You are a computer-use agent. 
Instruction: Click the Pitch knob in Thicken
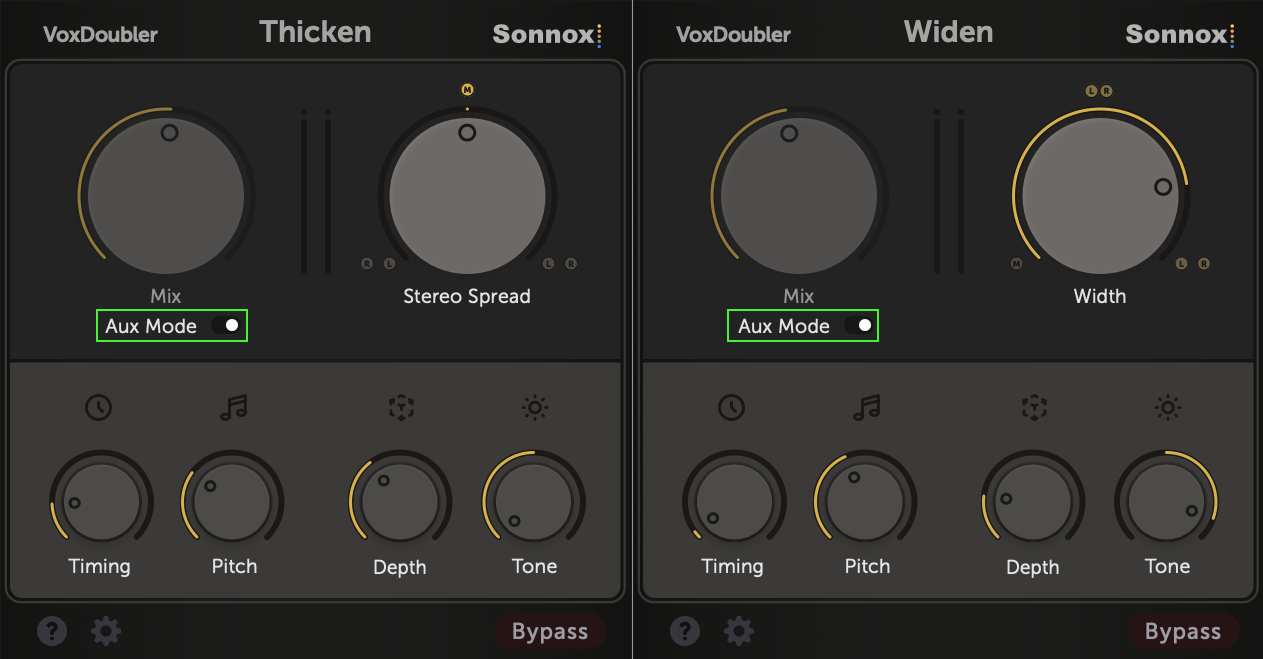(232, 501)
